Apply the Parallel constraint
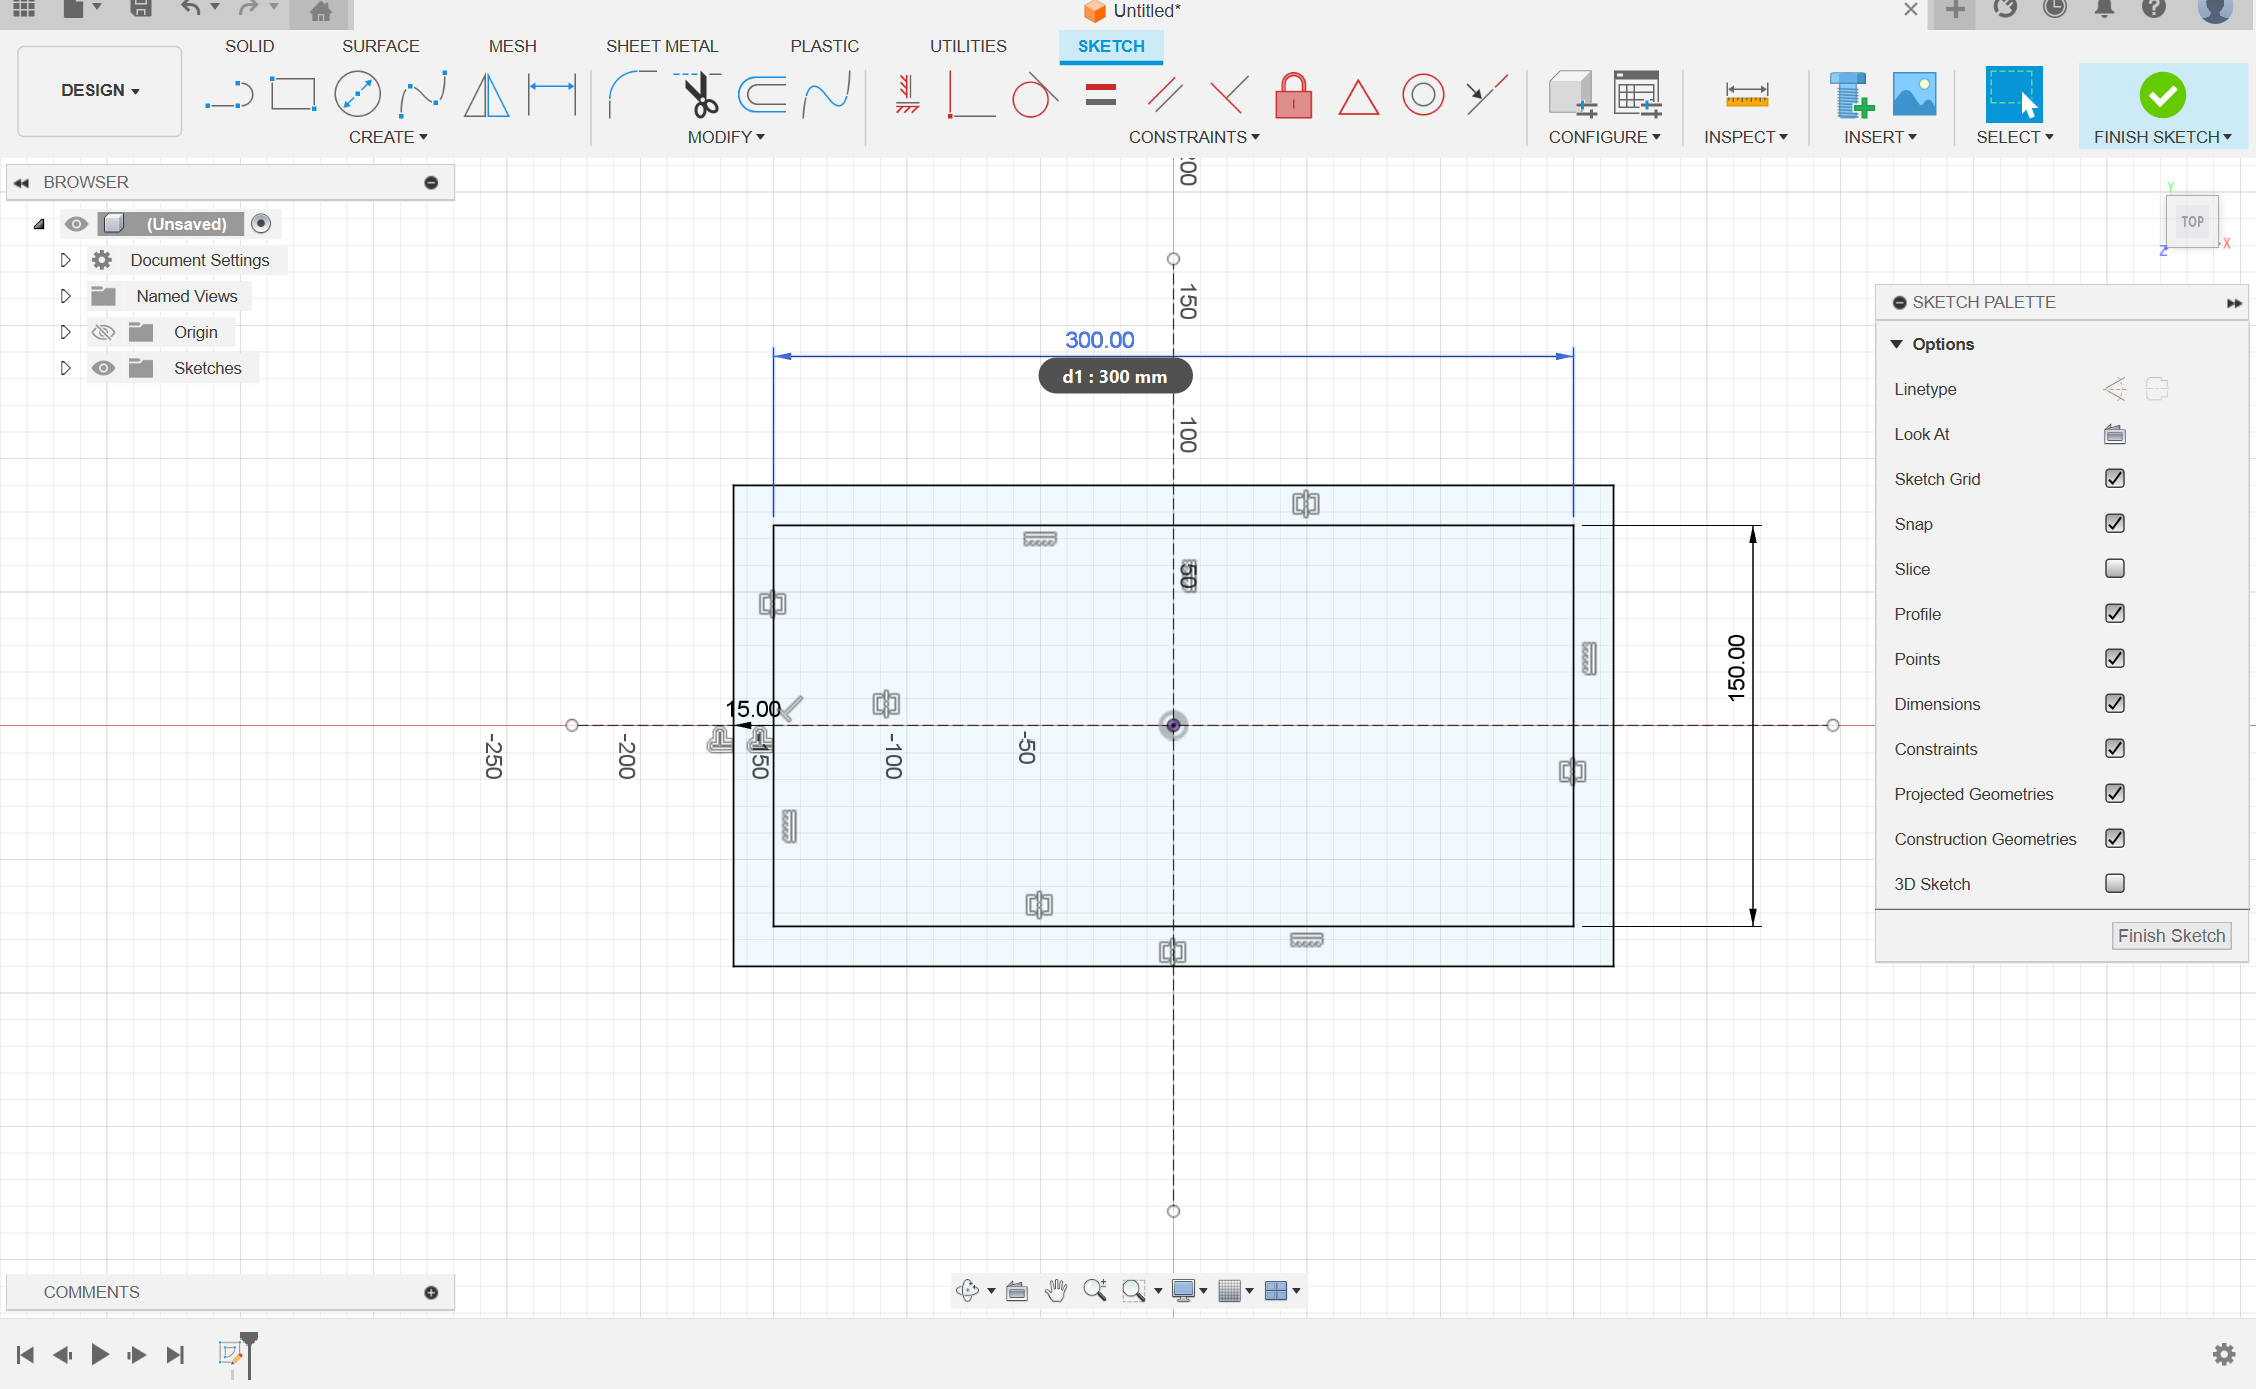This screenshot has width=2256, height=1389. 1165,95
